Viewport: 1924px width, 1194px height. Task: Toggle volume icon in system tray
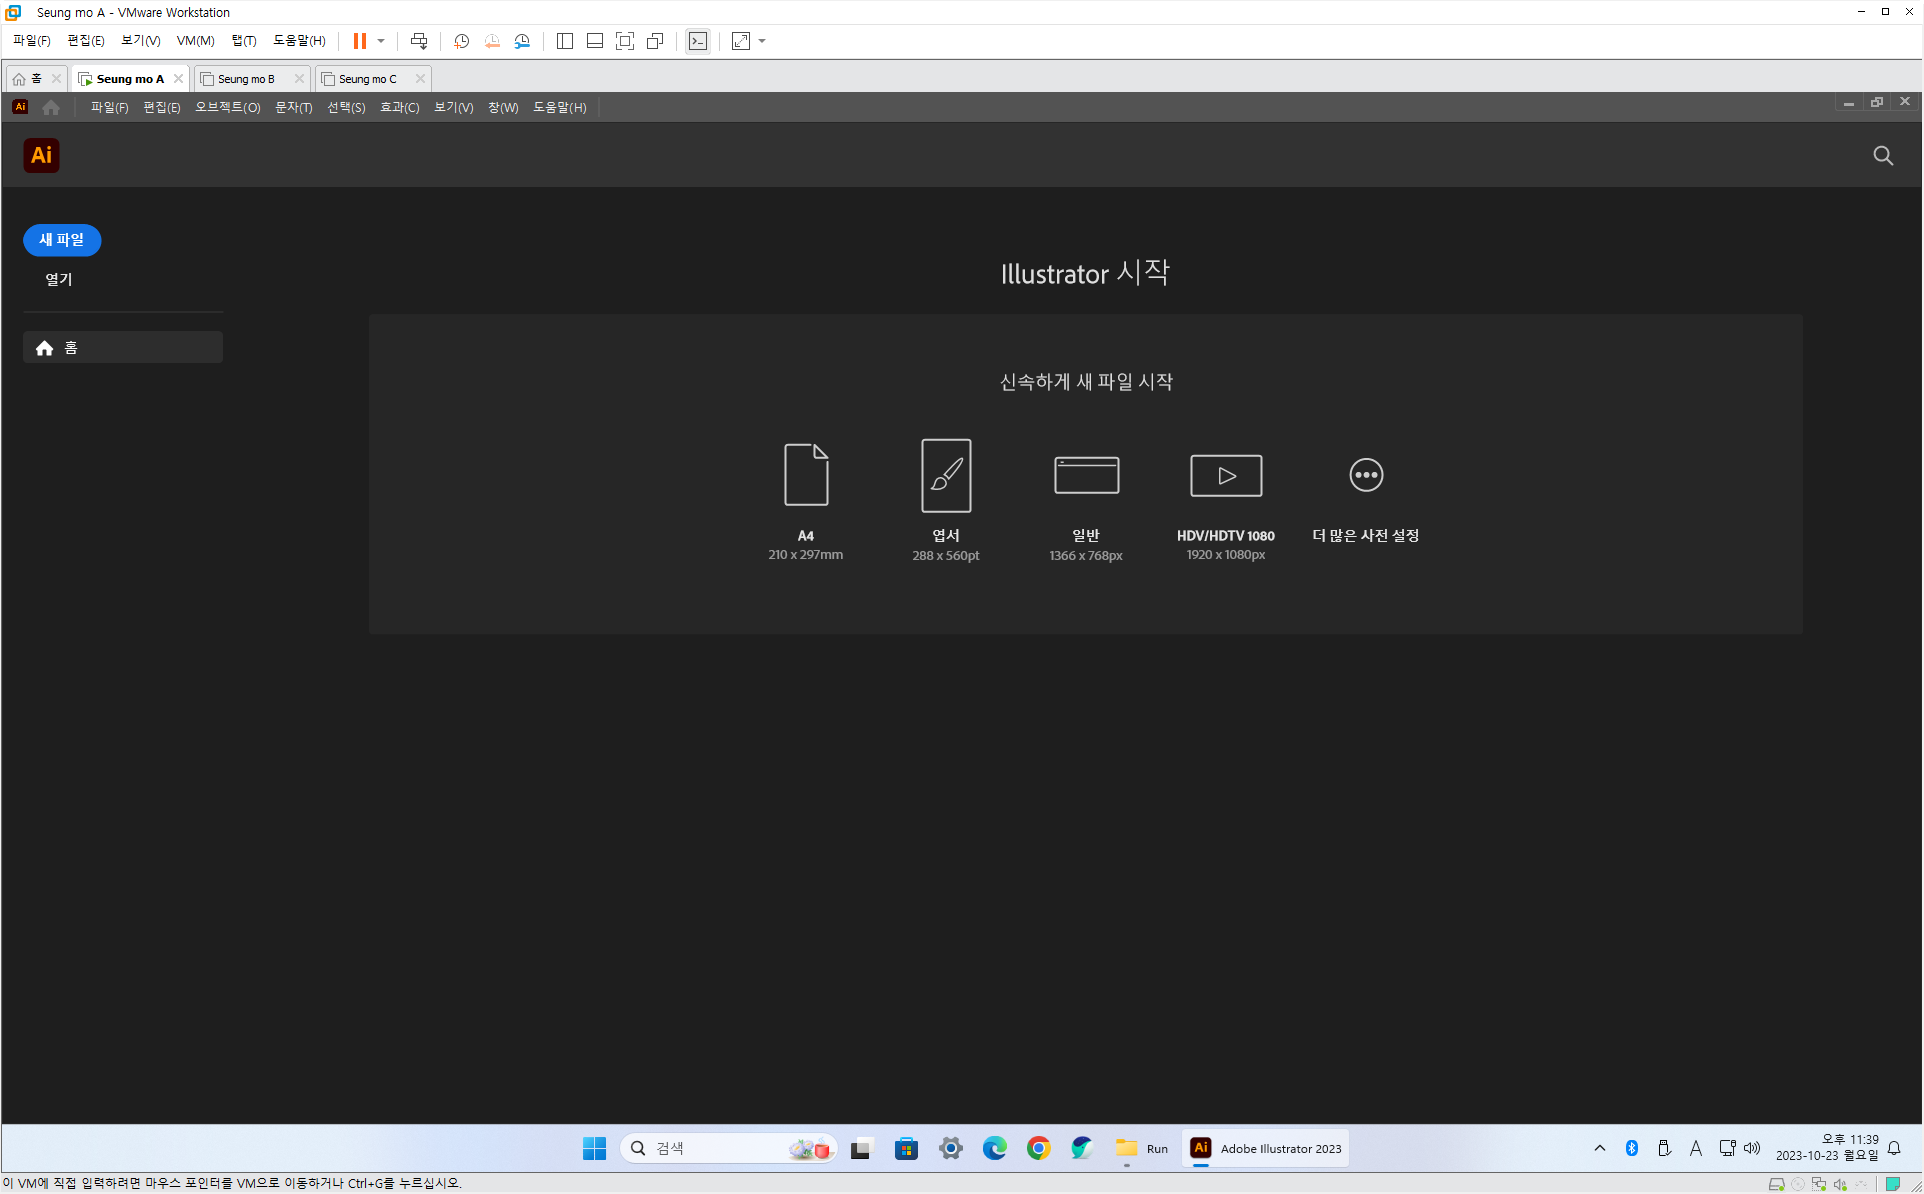1752,1148
